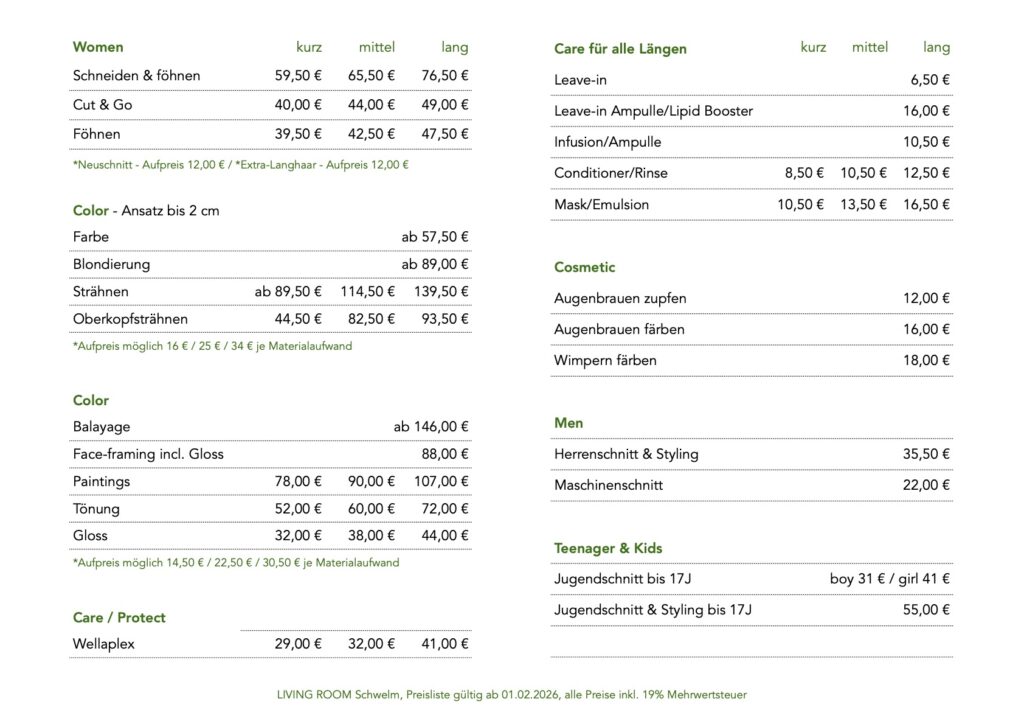The width and height of the screenshot is (1024, 724).
Task: Click the Mask/Emulsion mittel price 13,50 €
Action: (x=863, y=204)
